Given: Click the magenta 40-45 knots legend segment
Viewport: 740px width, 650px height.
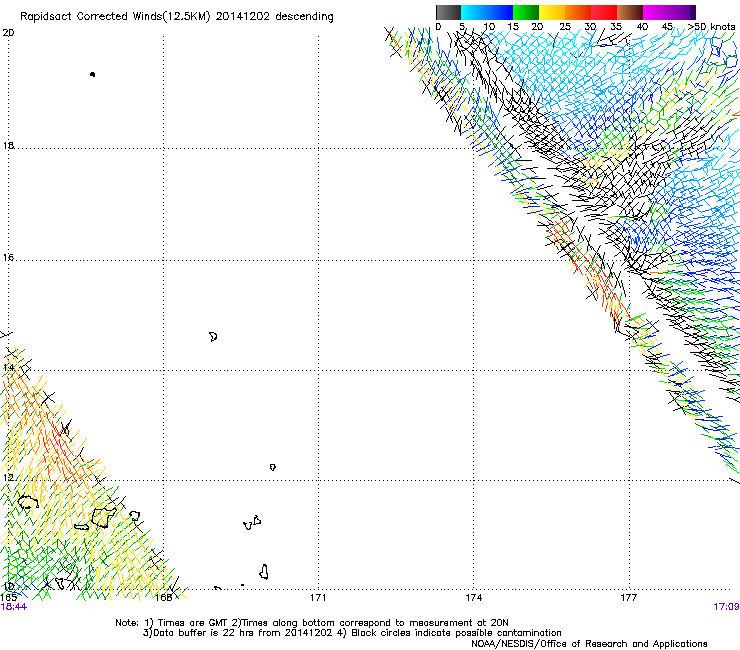Looking at the screenshot, I should (656, 12).
